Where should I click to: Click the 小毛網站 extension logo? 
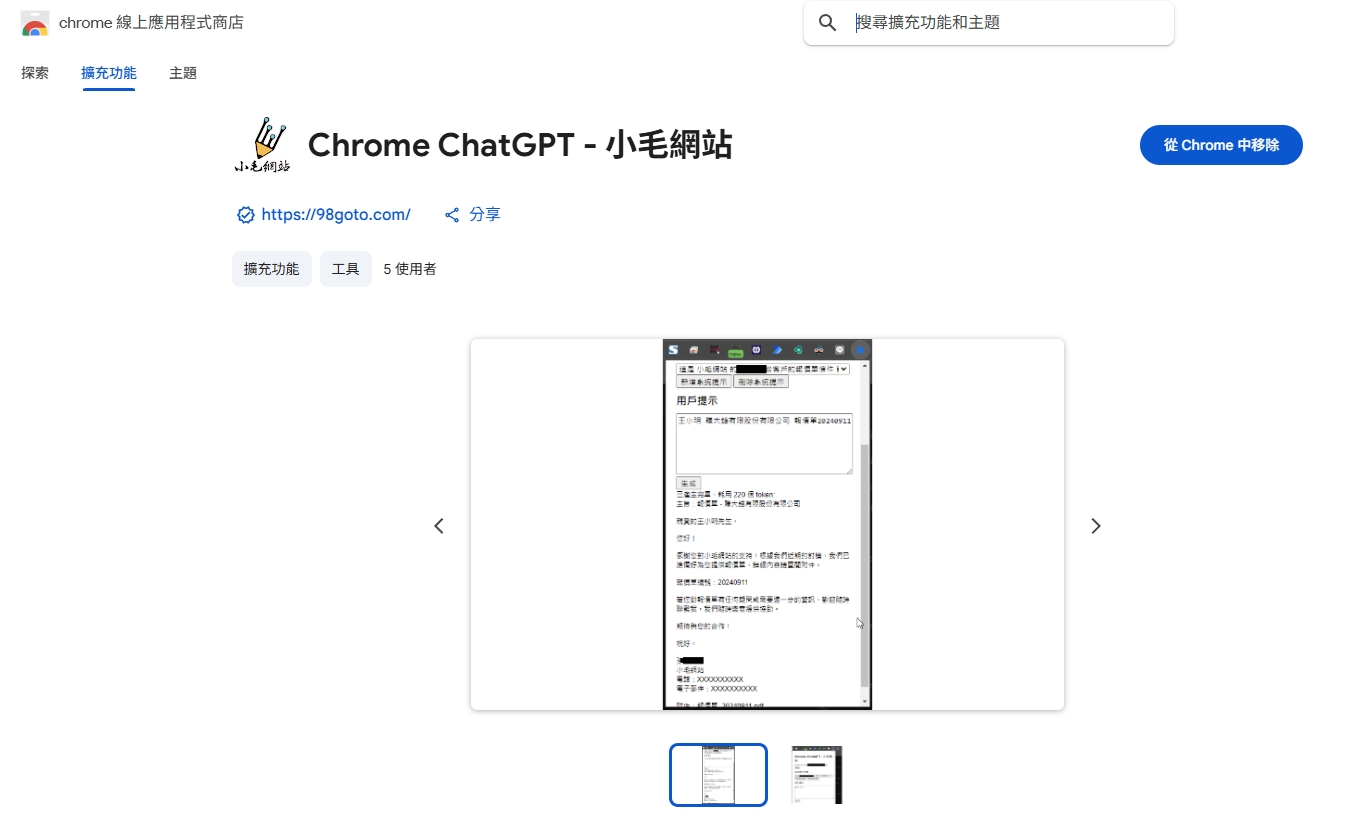(262, 145)
